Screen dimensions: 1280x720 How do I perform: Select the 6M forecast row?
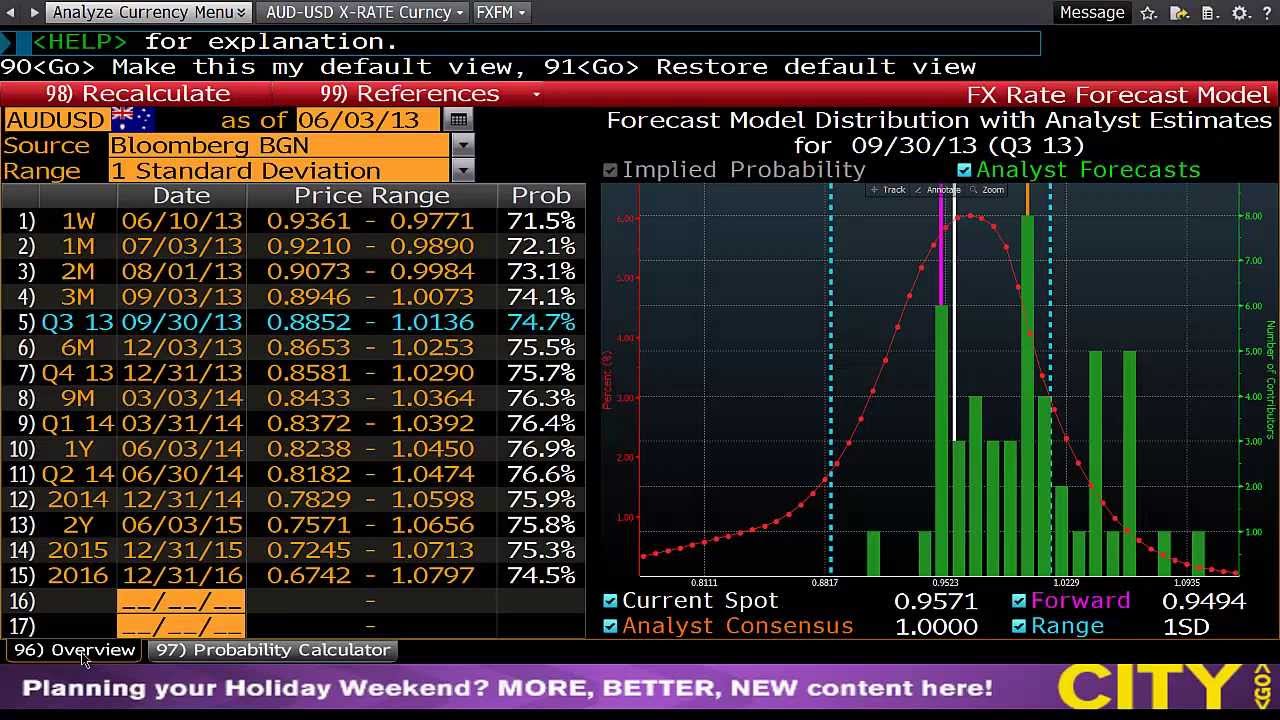coord(293,347)
